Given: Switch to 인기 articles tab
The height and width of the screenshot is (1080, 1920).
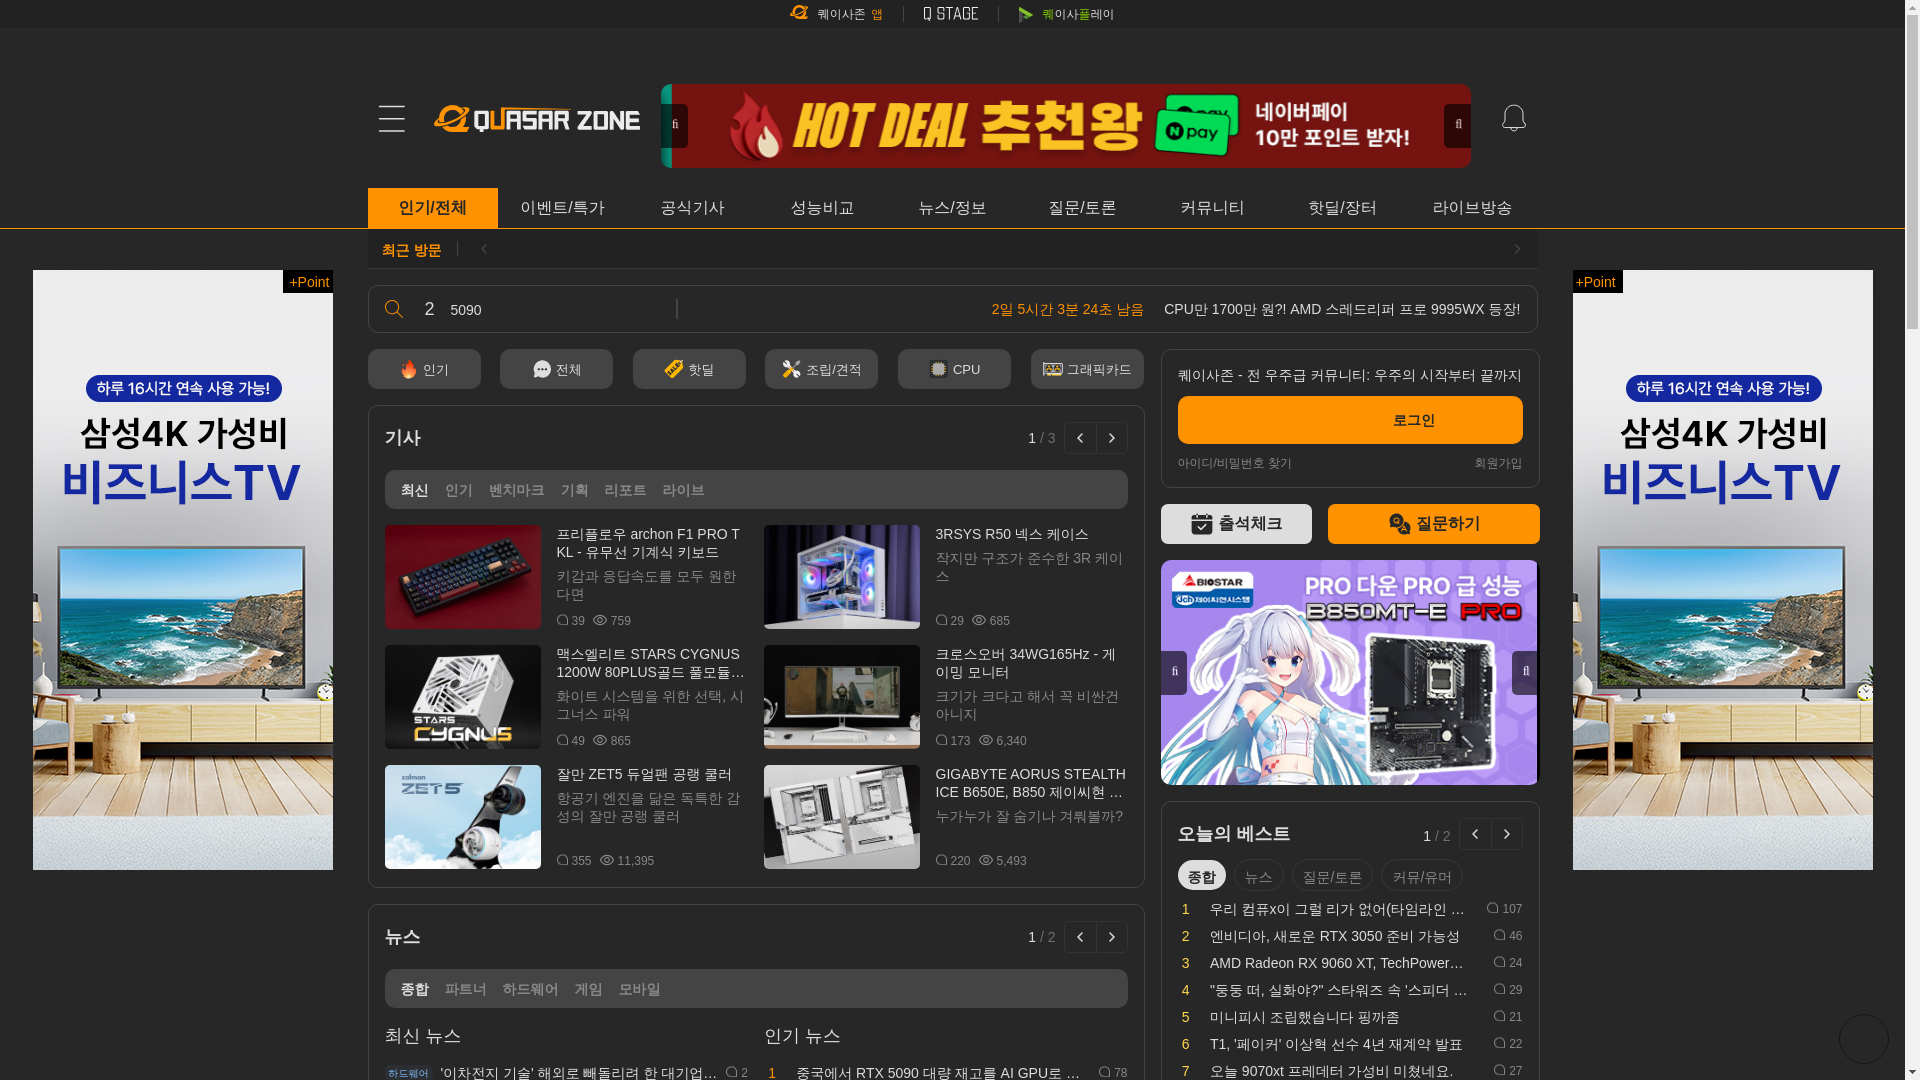Looking at the screenshot, I should click(x=458, y=490).
